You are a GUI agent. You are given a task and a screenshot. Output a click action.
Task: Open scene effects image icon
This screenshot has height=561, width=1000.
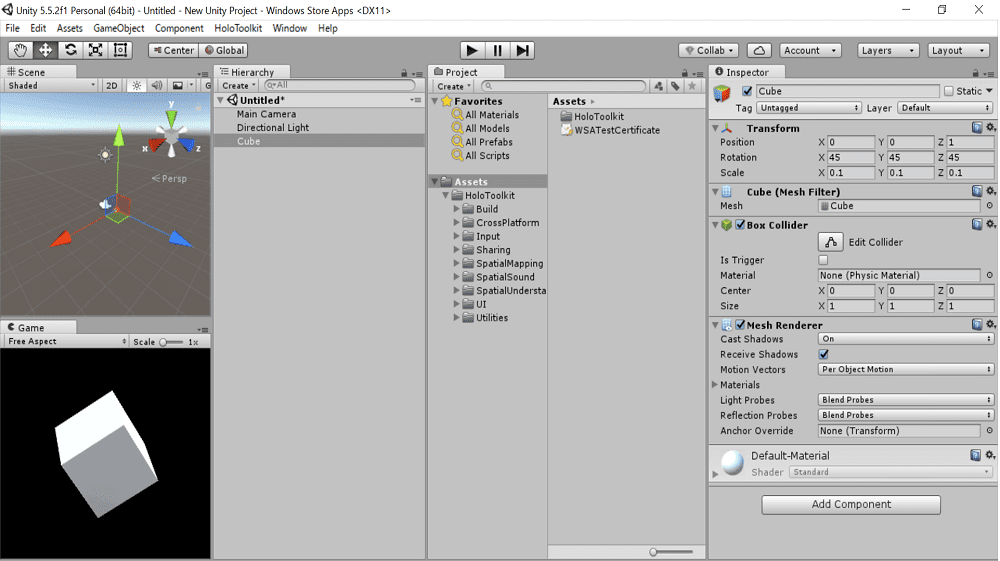(x=178, y=85)
